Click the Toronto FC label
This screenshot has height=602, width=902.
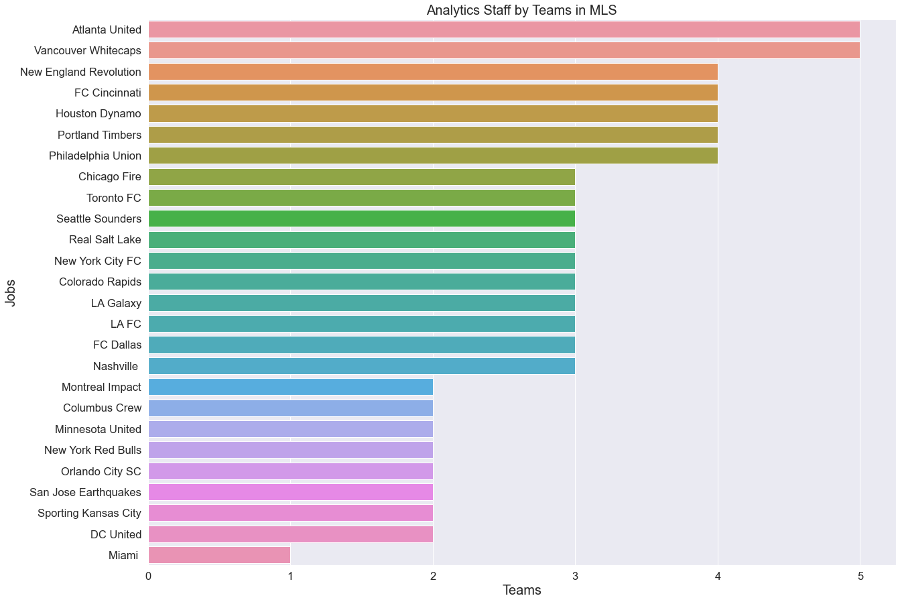[114, 198]
